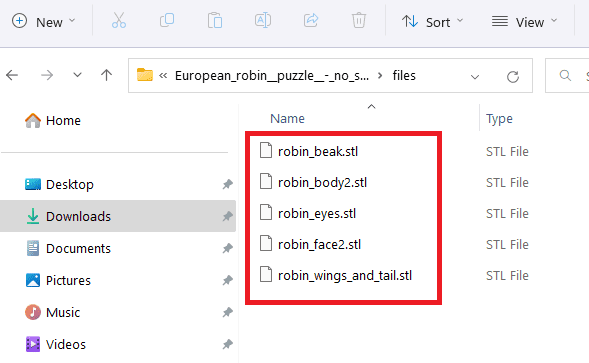Click the folder icon in address bar
The width and height of the screenshot is (589, 363).
145,75
